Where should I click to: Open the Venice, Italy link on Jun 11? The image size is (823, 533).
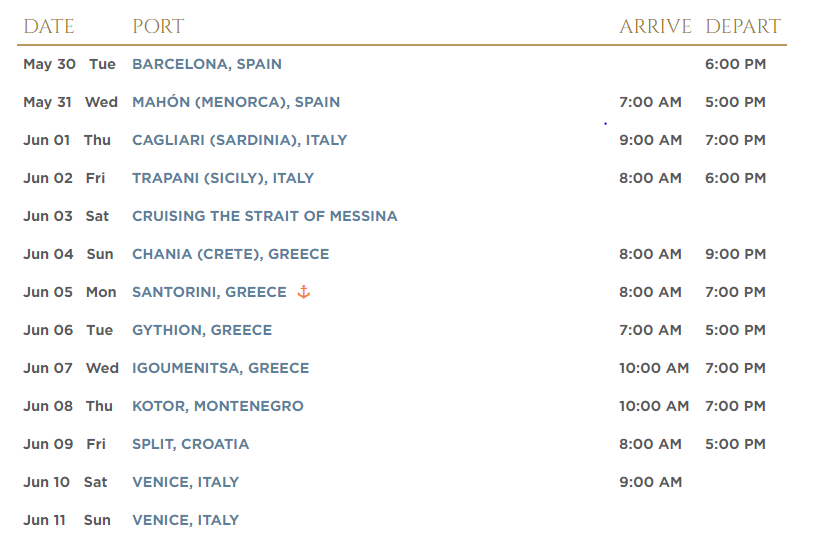tap(185, 520)
